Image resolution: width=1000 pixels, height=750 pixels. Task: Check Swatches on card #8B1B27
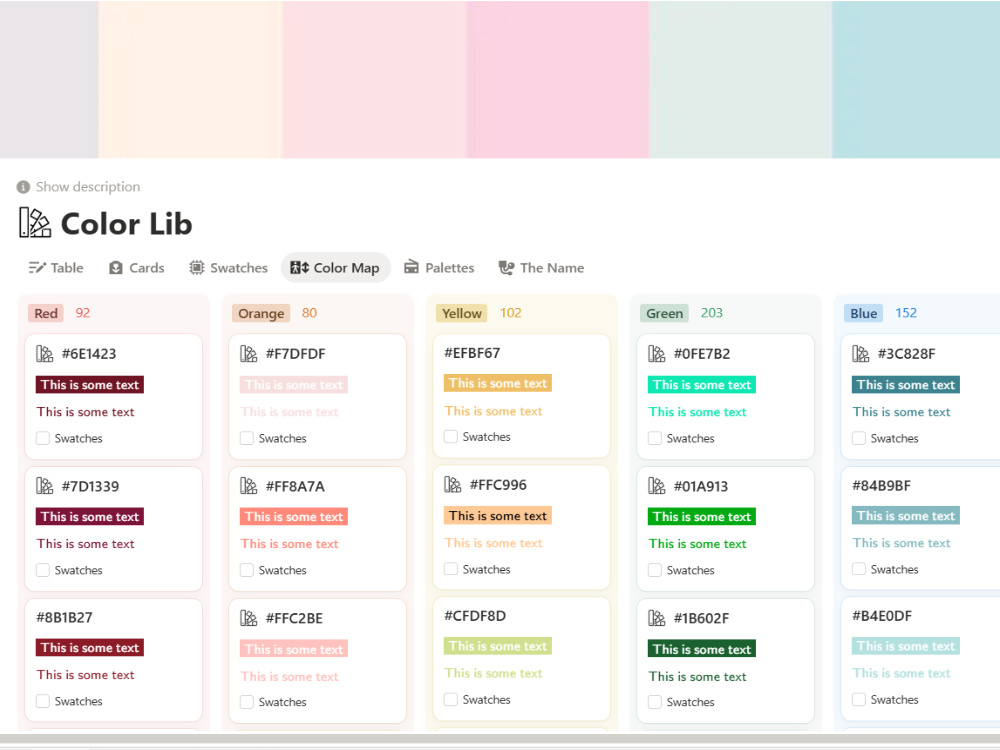pos(43,701)
